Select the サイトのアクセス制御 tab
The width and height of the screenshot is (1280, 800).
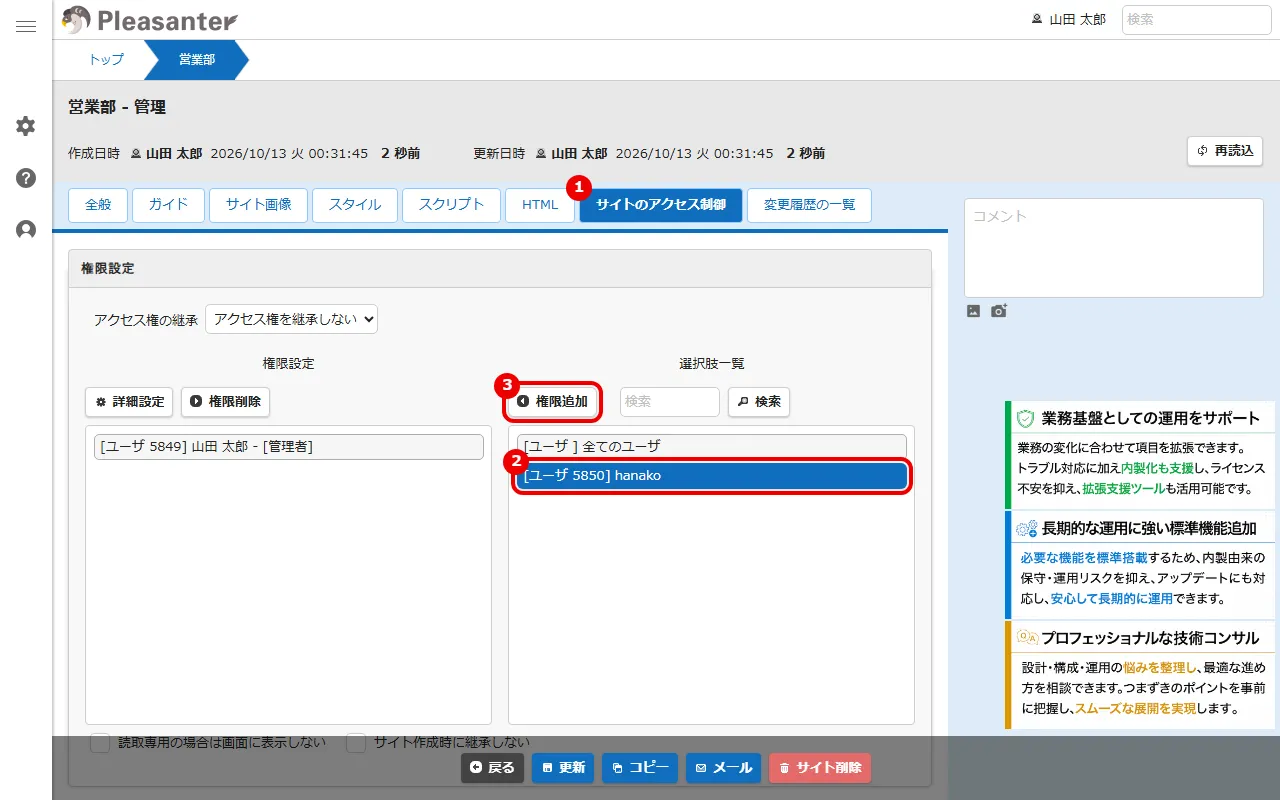tap(661, 205)
